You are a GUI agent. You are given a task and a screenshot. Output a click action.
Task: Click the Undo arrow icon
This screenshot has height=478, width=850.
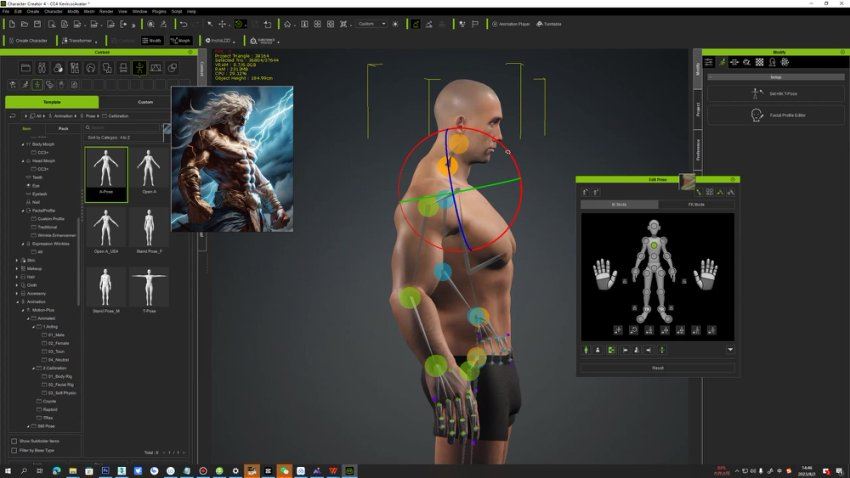point(183,24)
